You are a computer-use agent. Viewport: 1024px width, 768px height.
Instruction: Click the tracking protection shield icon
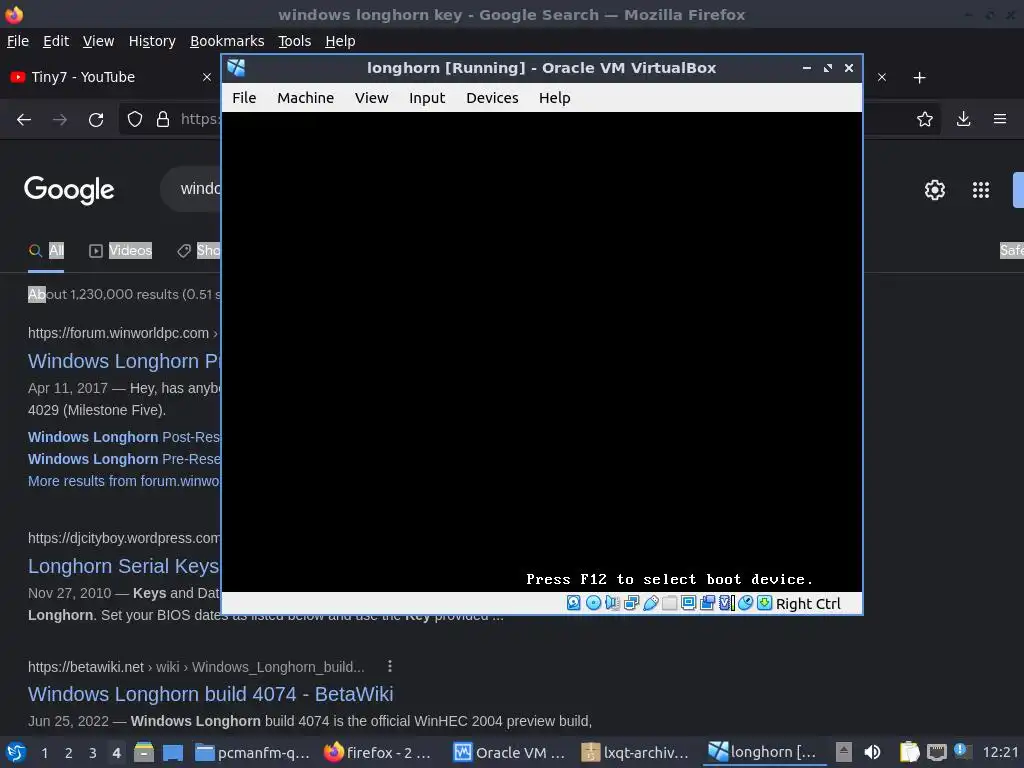135,119
